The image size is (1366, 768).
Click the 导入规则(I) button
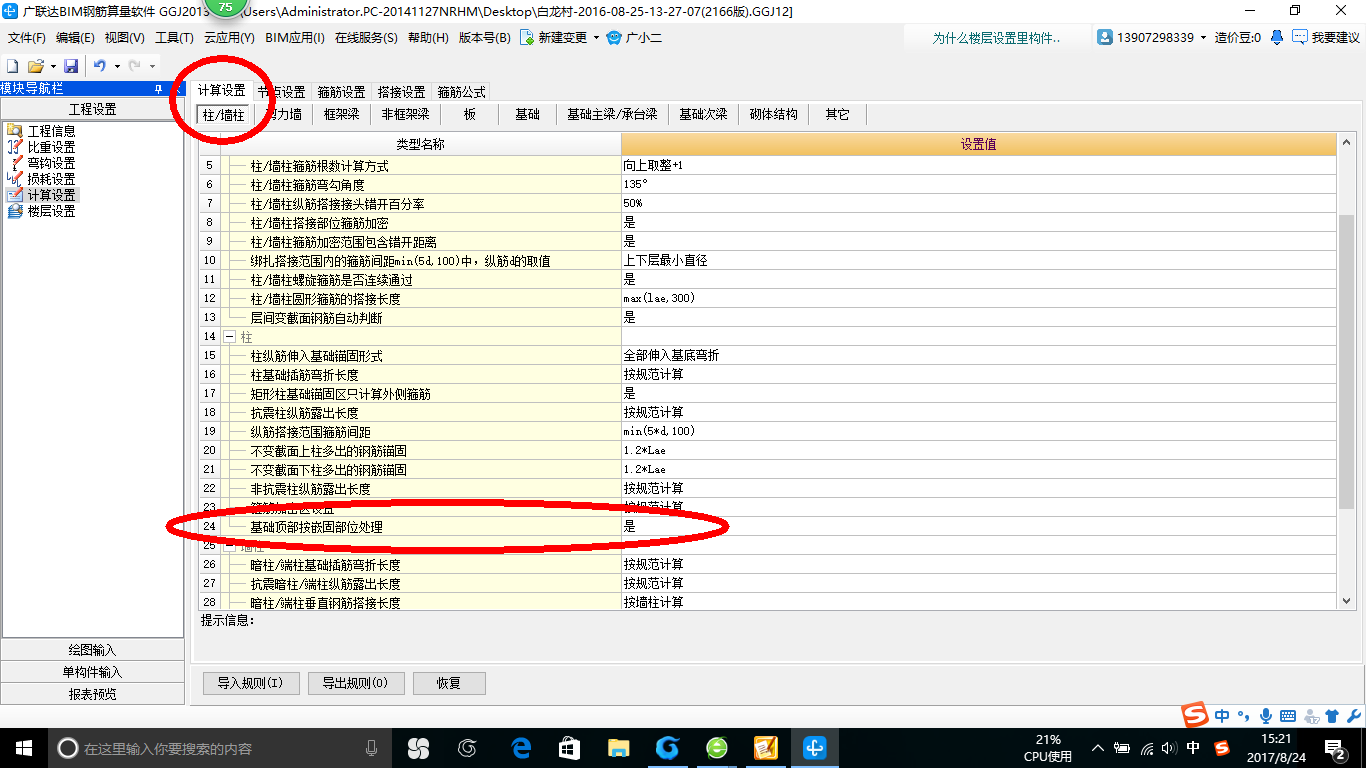pyautogui.click(x=250, y=684)
